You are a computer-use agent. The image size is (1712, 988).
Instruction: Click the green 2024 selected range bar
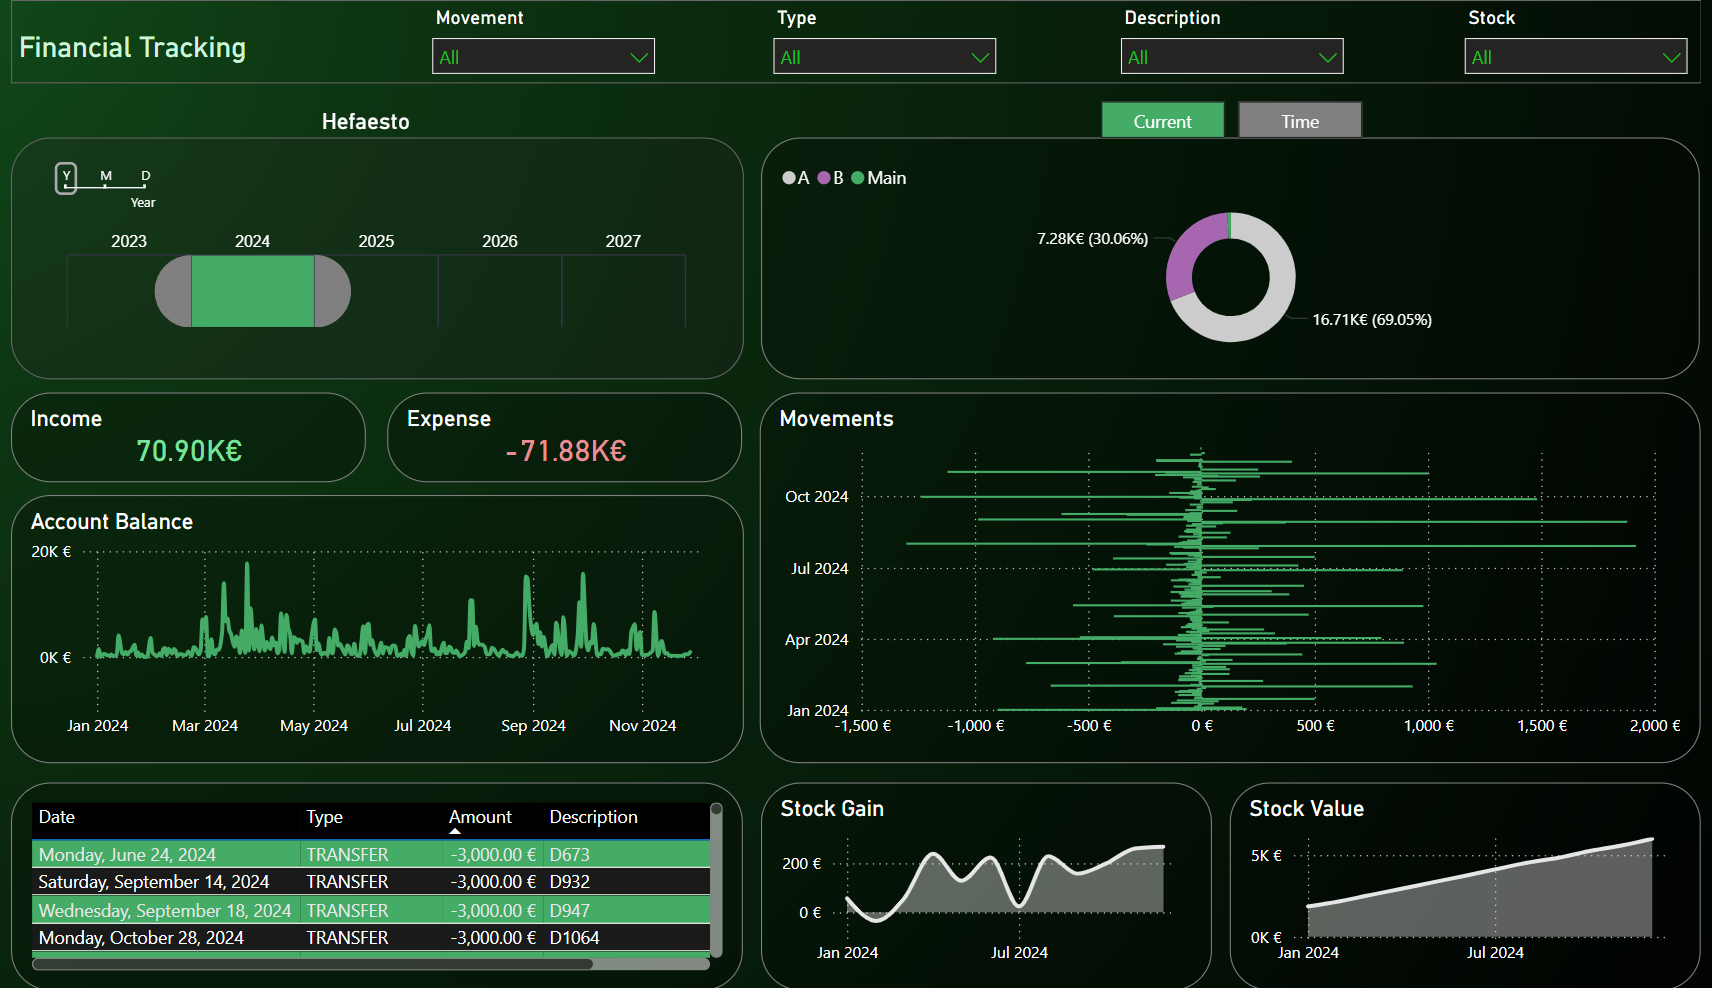pos(253,291)
